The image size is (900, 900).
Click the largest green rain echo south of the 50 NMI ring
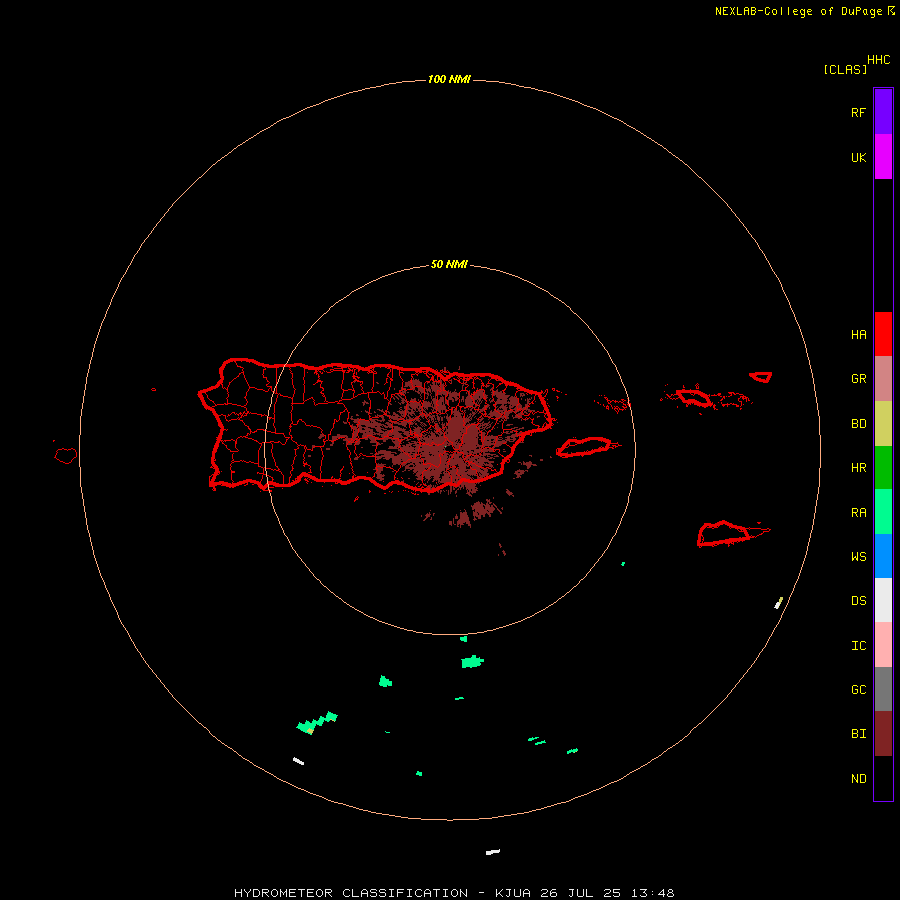(x=472, y=662)
